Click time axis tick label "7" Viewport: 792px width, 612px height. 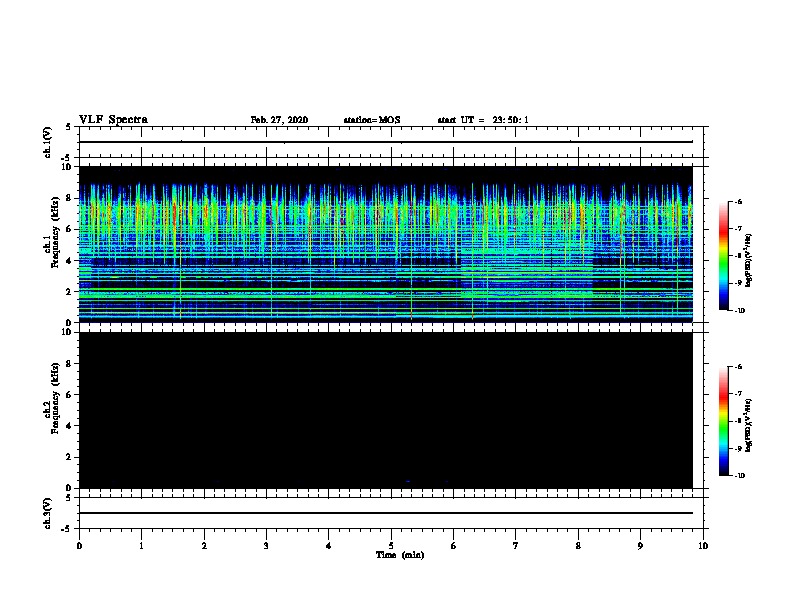pos(516,546)
